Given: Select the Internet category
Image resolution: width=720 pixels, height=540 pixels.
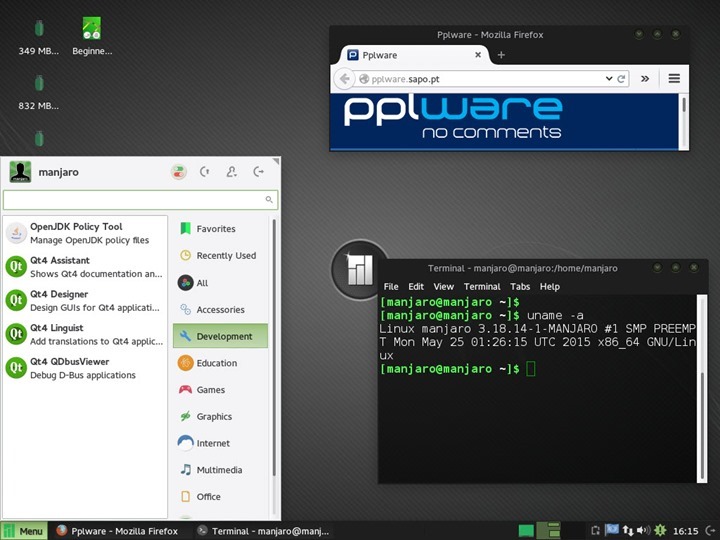Looking at the screenshot, I should tap(220, 443).
